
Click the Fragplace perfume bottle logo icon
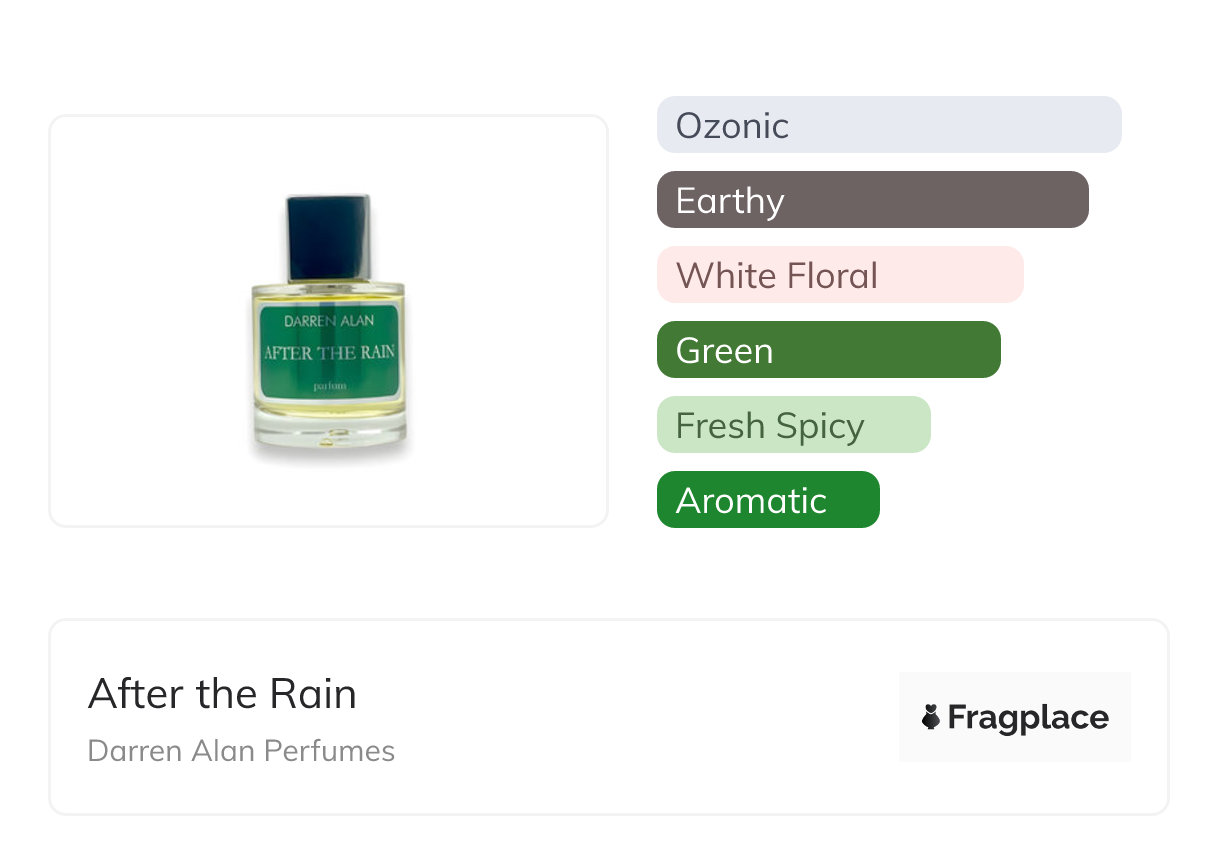pos(931,717)
